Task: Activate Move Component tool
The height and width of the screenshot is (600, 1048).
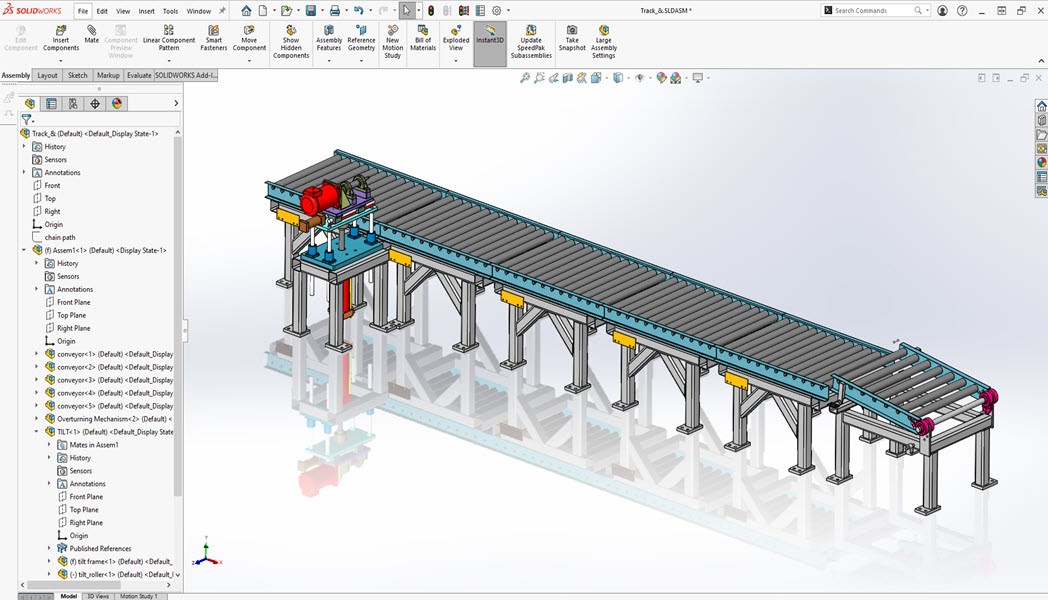Action: coord(249,39)
